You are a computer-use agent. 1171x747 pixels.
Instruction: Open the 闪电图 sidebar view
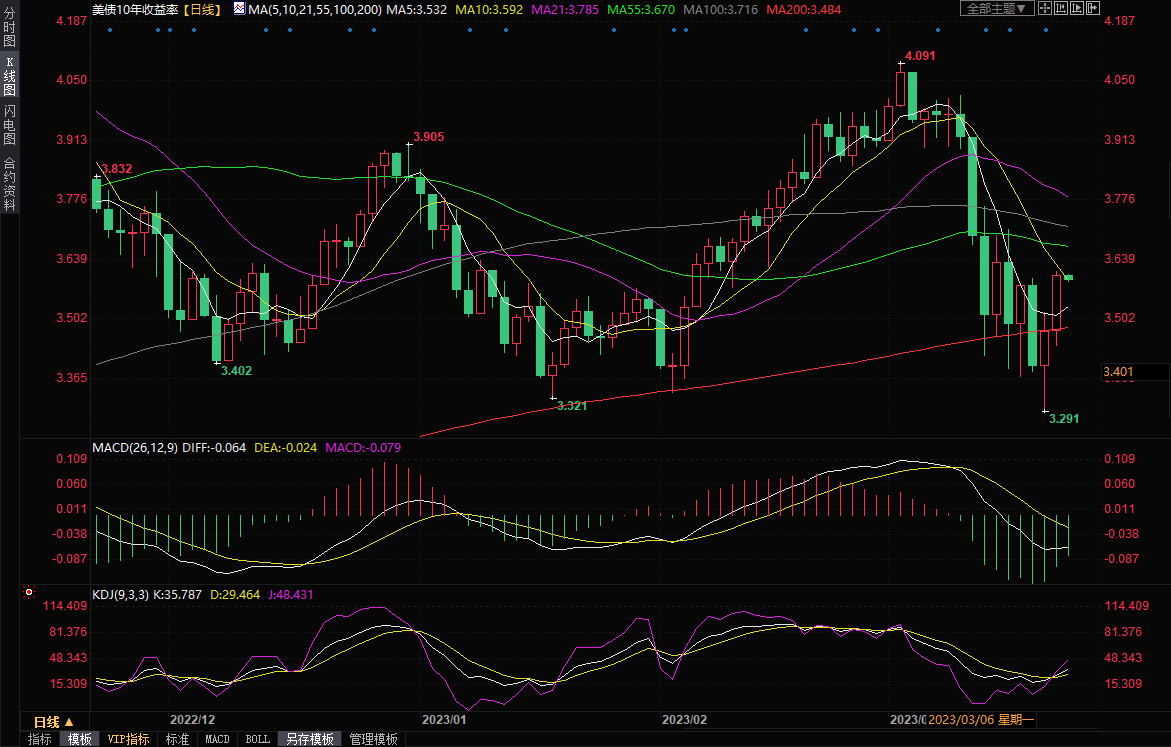(9, 125)
